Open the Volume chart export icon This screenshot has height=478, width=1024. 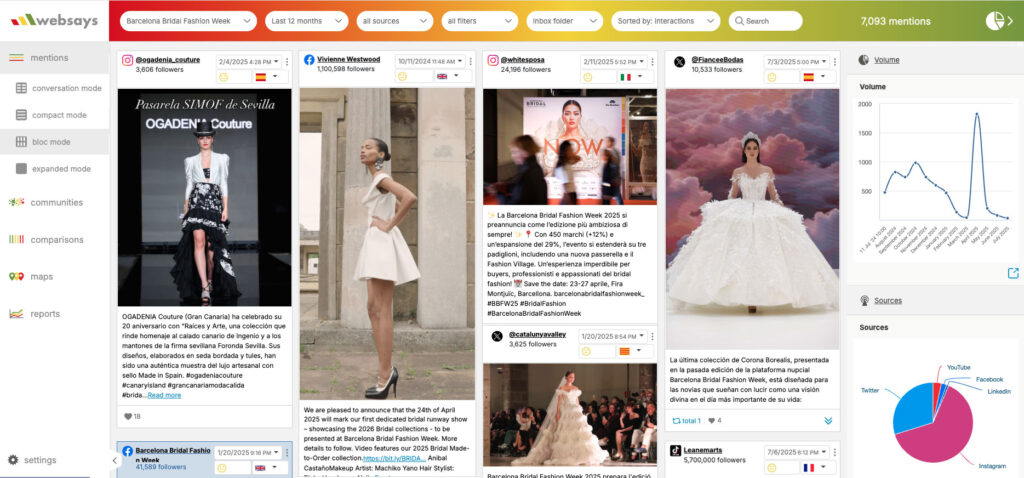[1013, 273]
